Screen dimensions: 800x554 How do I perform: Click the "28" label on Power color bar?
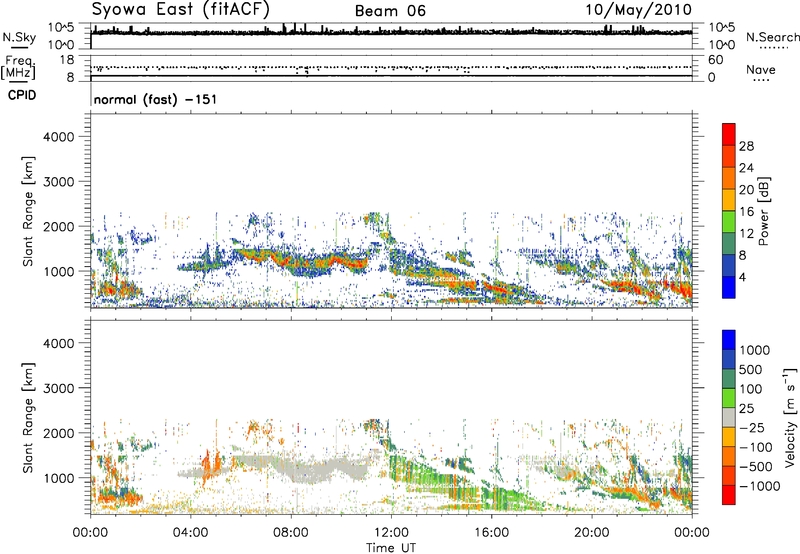click(746, 146)
